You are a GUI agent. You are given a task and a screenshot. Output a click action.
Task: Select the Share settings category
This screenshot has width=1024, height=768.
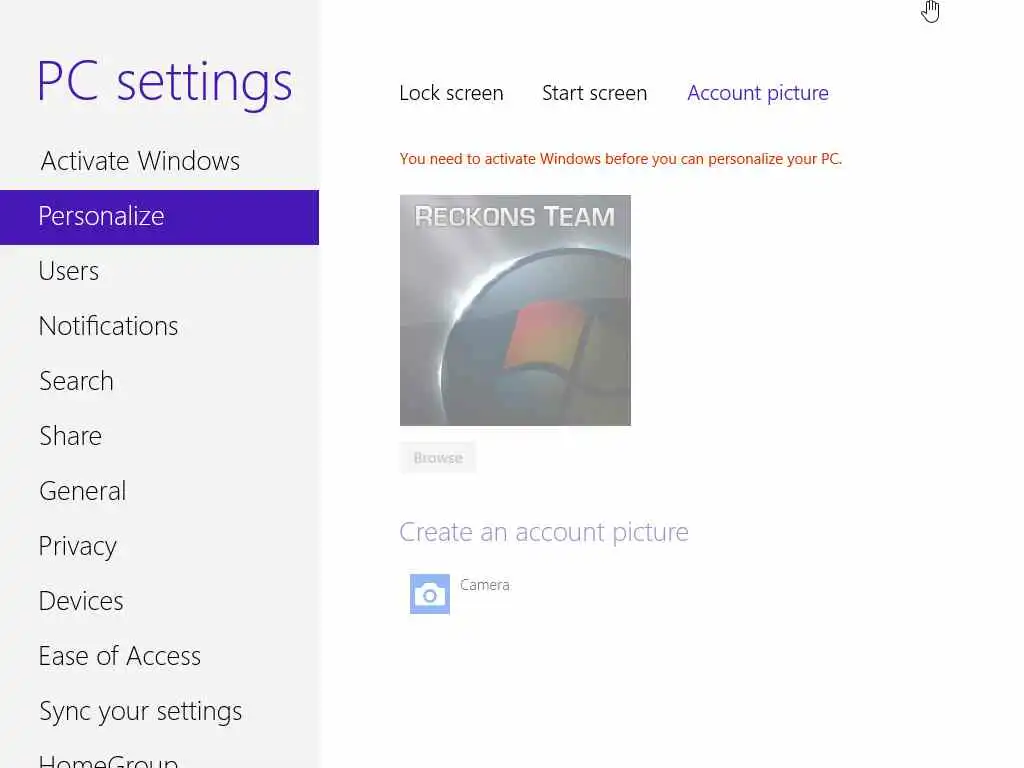coord(70,436)
